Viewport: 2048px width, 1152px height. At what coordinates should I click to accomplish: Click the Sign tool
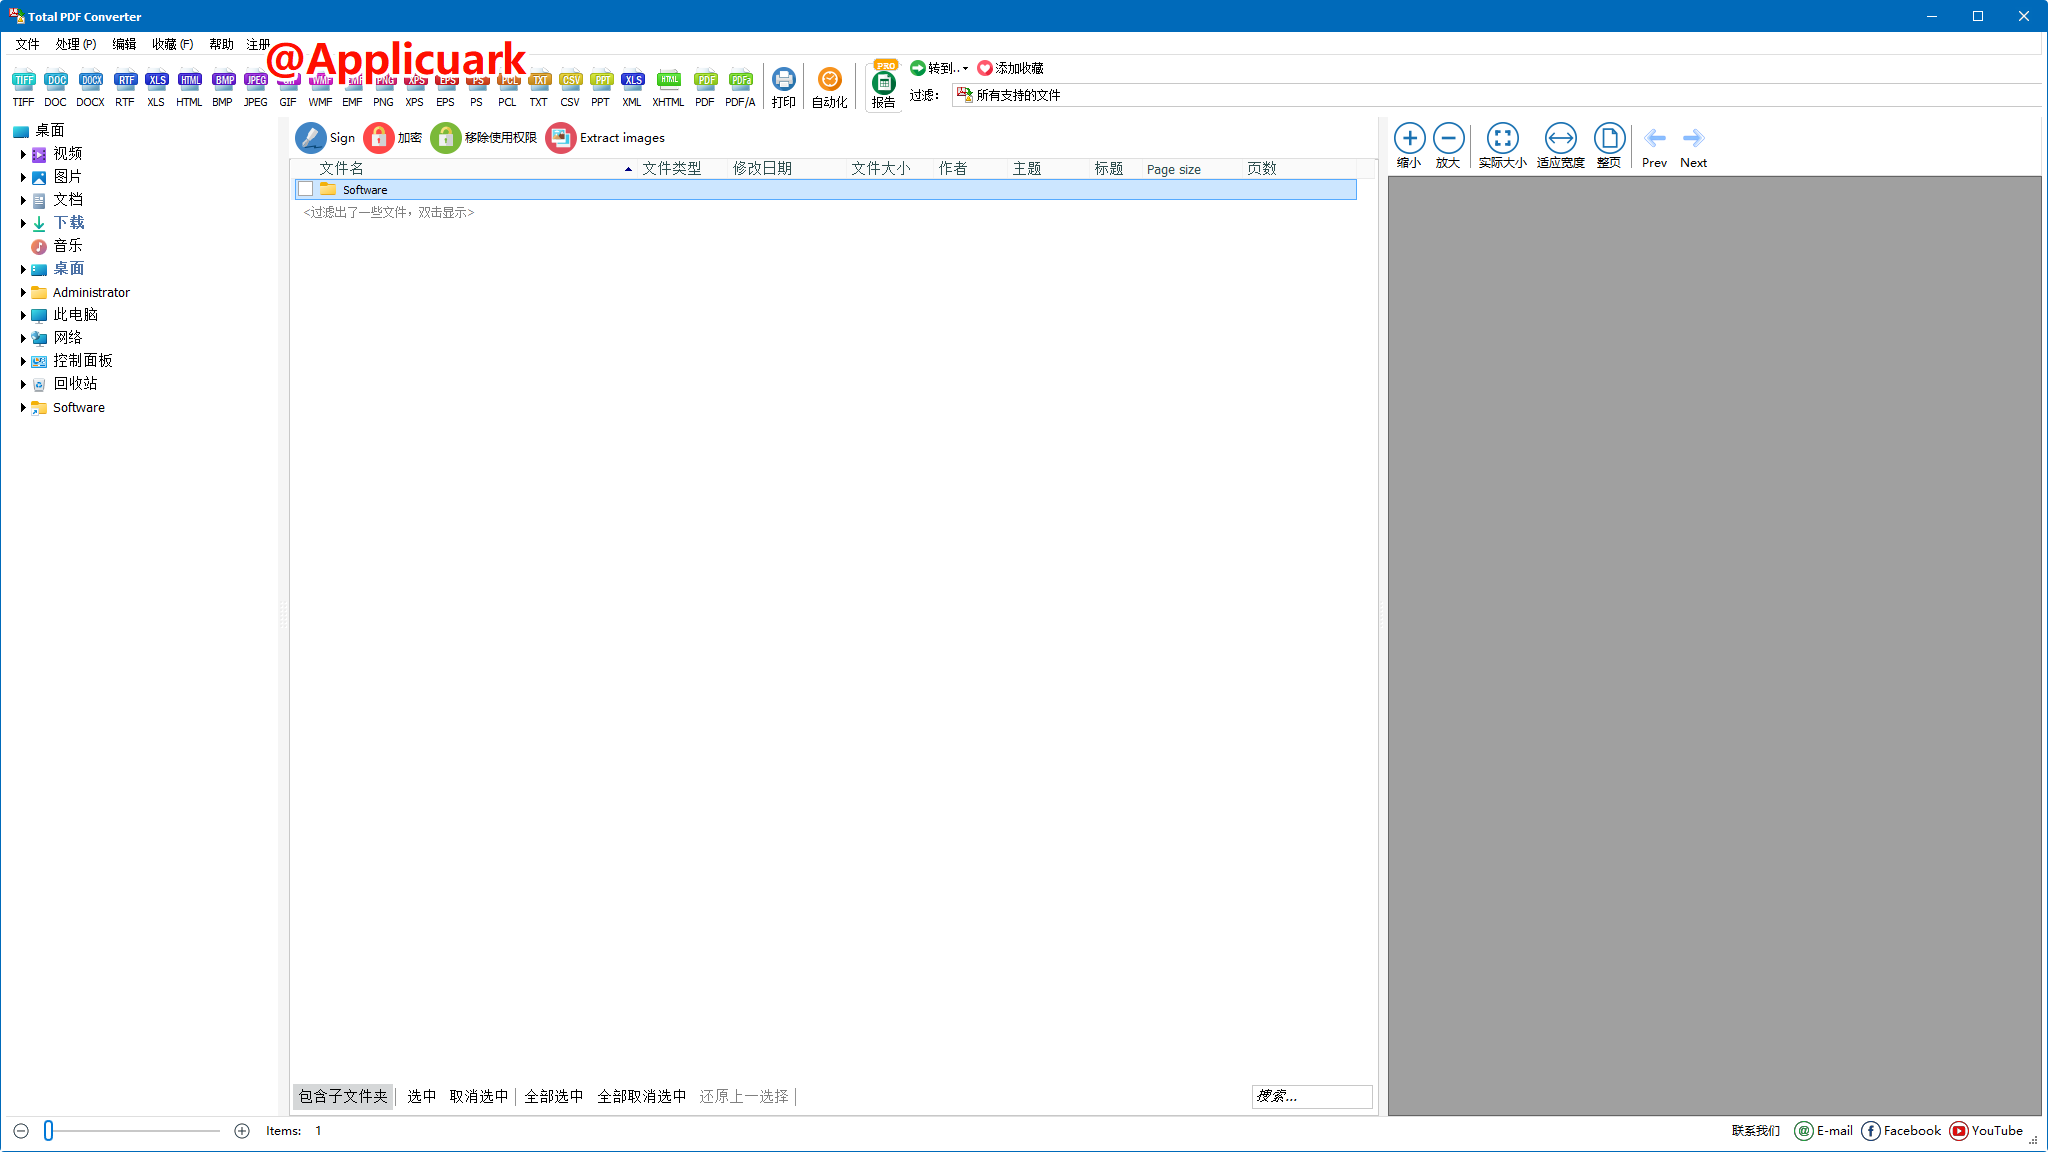[325, 137]
